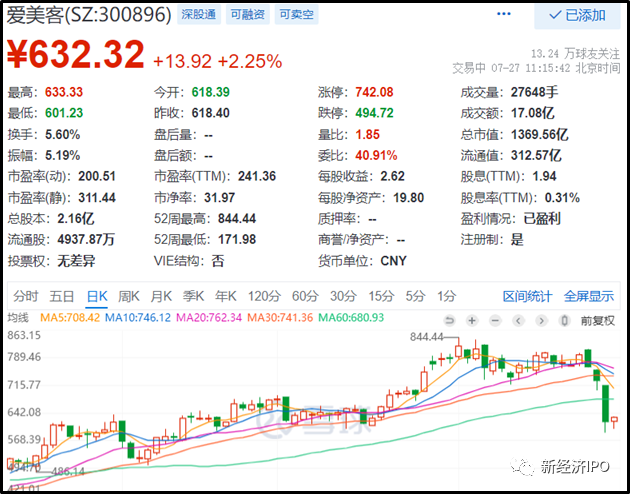Click the MA20:762.34 indicator label
Screen dimensions: 630x494
coord(209,318)
